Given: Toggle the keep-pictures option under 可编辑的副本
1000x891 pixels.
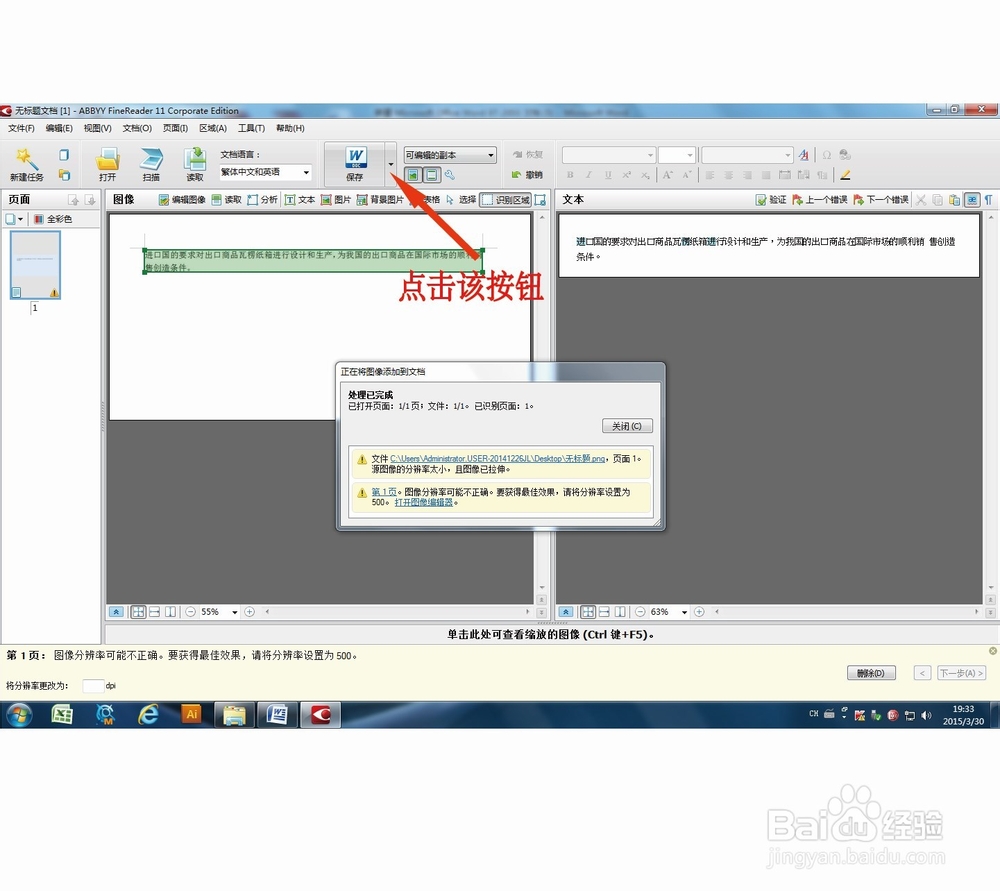Looking at the screenshot, I should (x=413, y=175).
